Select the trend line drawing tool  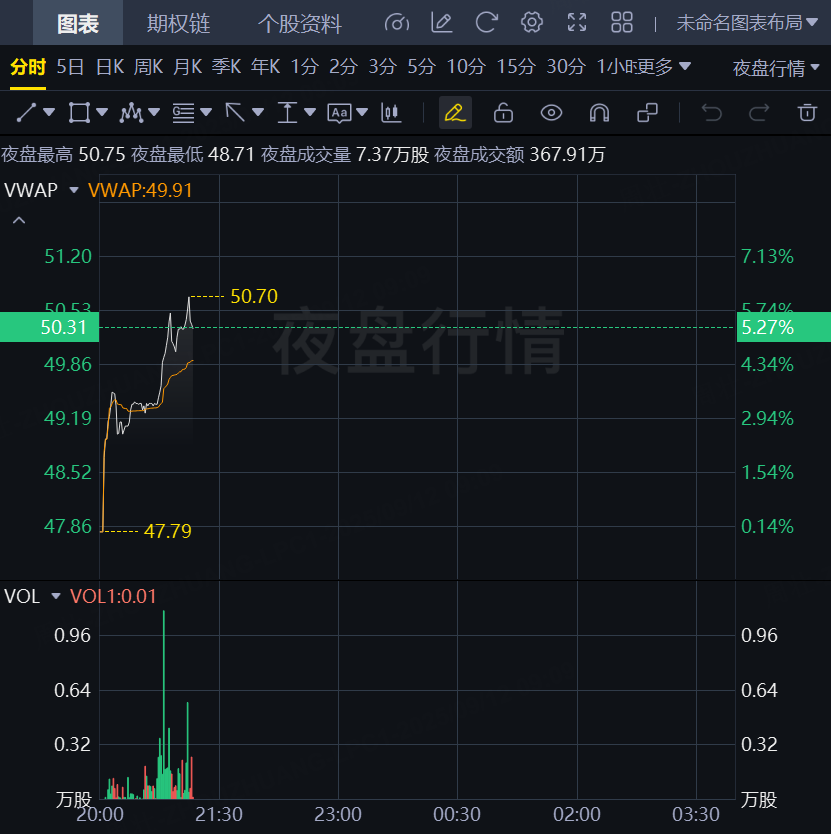point(27,112)
